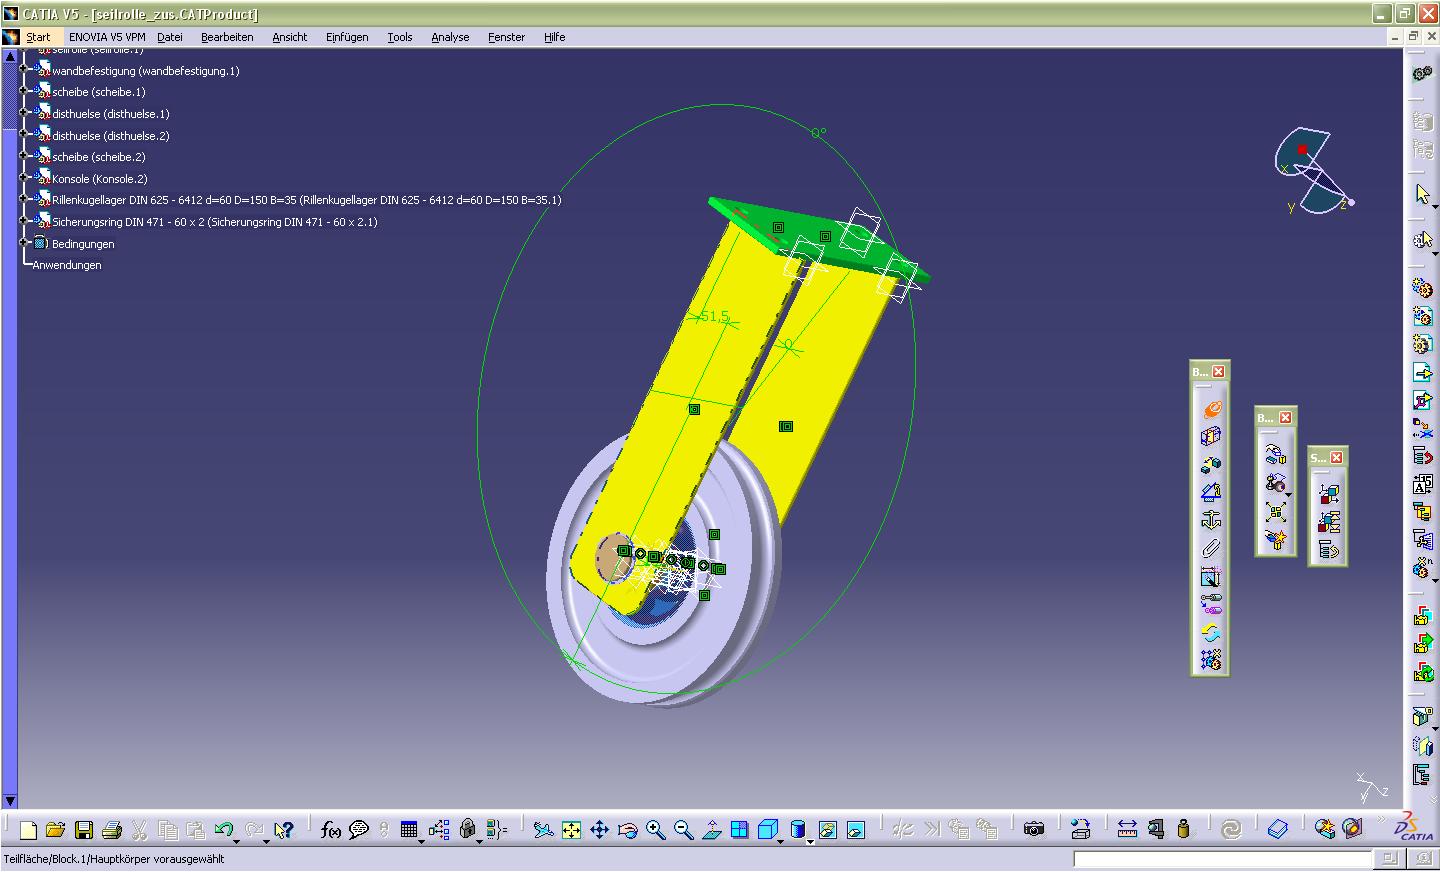Click the Coincidence Constraint icon in floating toolbar
The image size is (1440, 872).
pos(1211,408)
